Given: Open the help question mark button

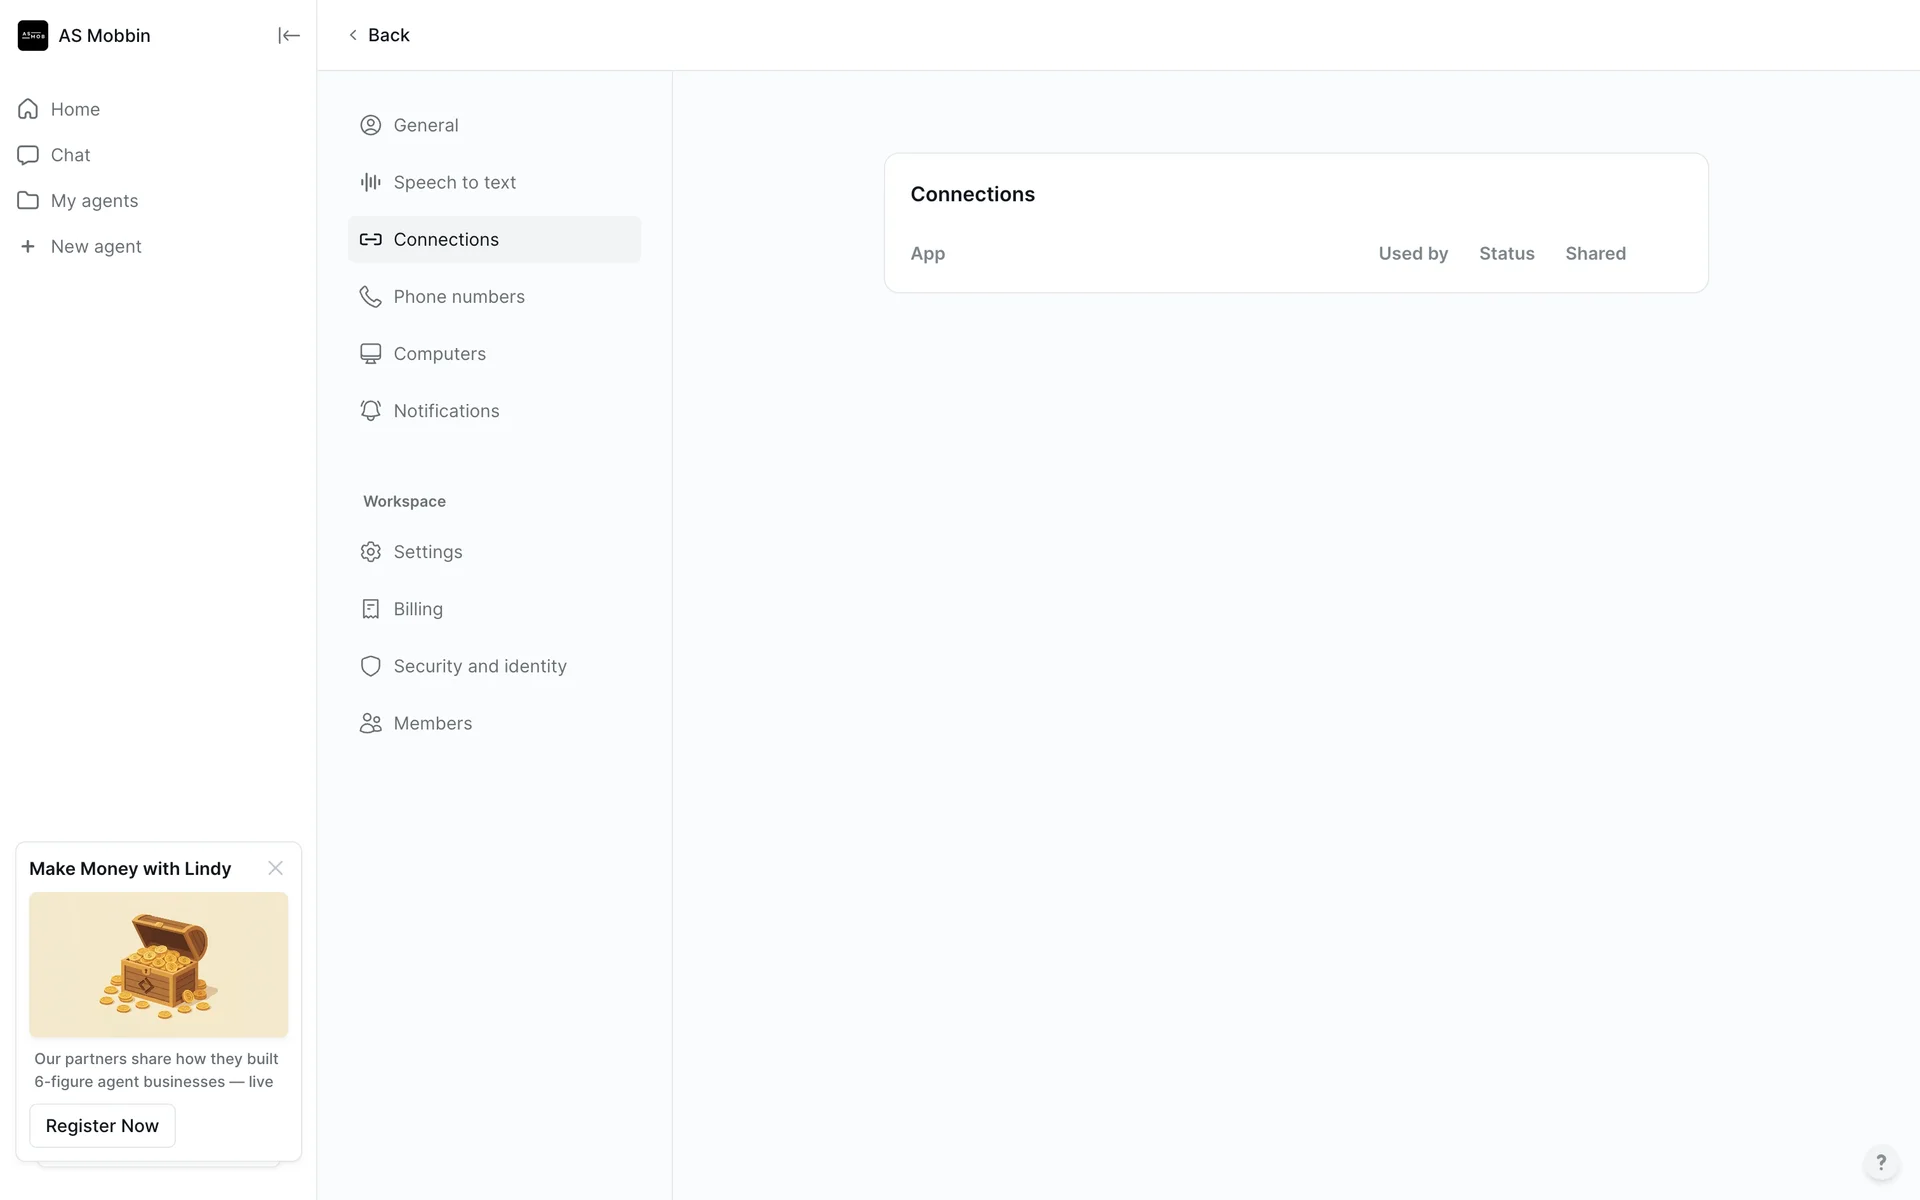Looking at the screenshot, I should (x=1880, y=1162).
